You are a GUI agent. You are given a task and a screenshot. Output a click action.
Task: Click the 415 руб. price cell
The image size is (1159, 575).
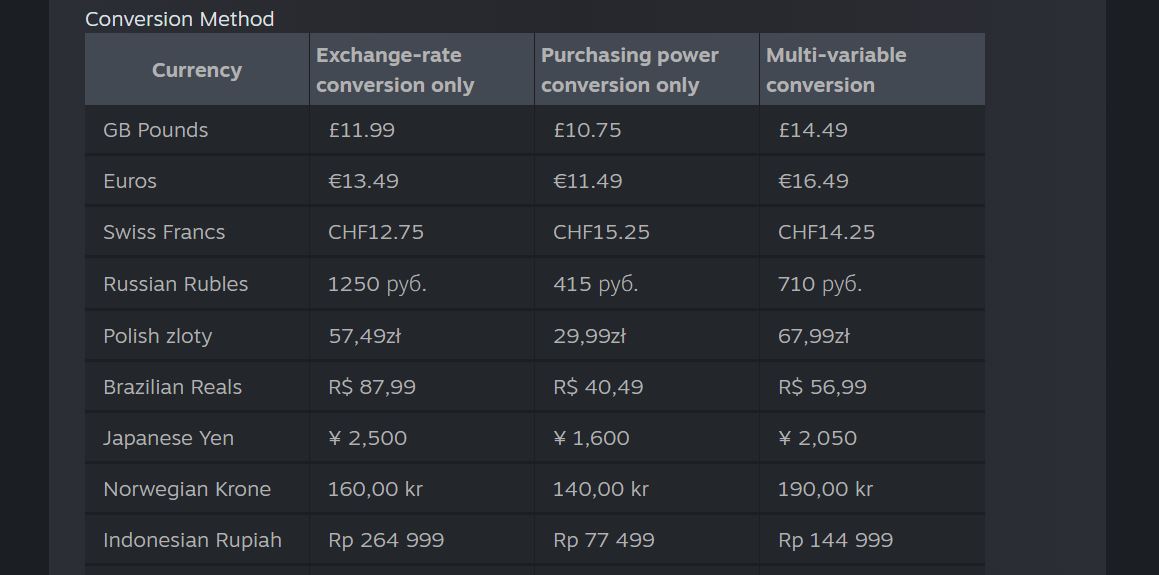pos(595,284)
